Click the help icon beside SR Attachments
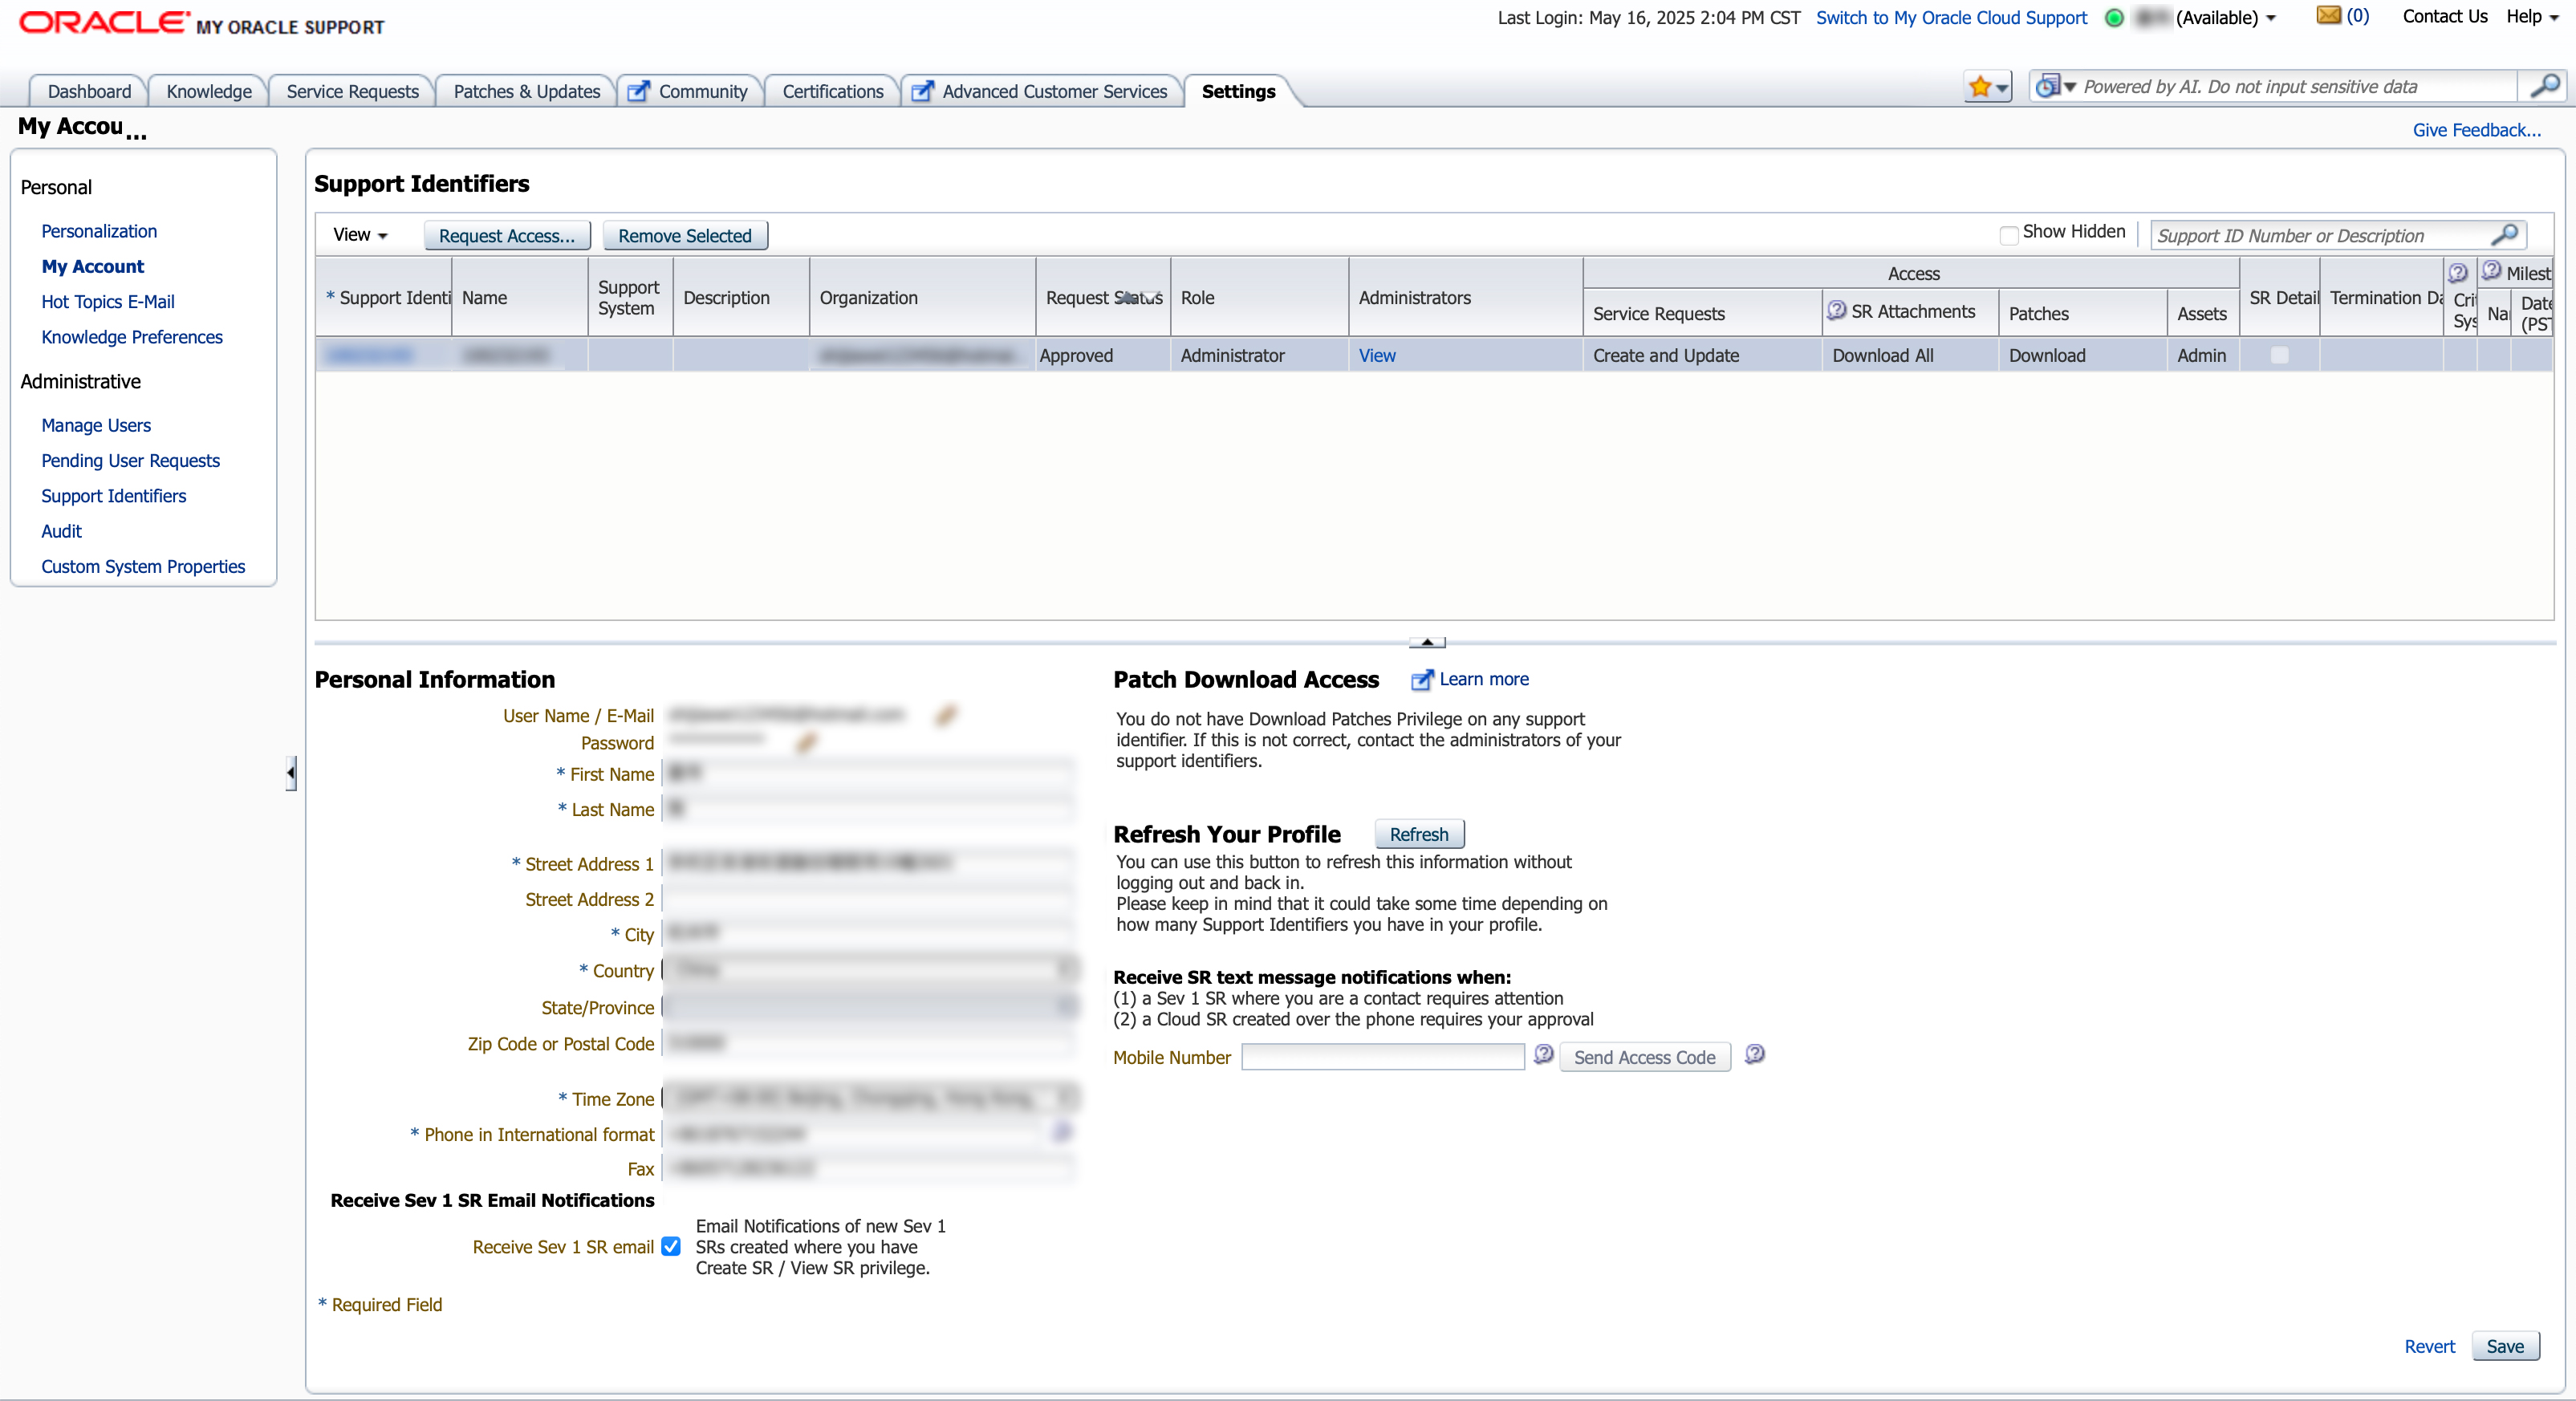This screenshot has width=2576, height=1401. point(1836,311)
